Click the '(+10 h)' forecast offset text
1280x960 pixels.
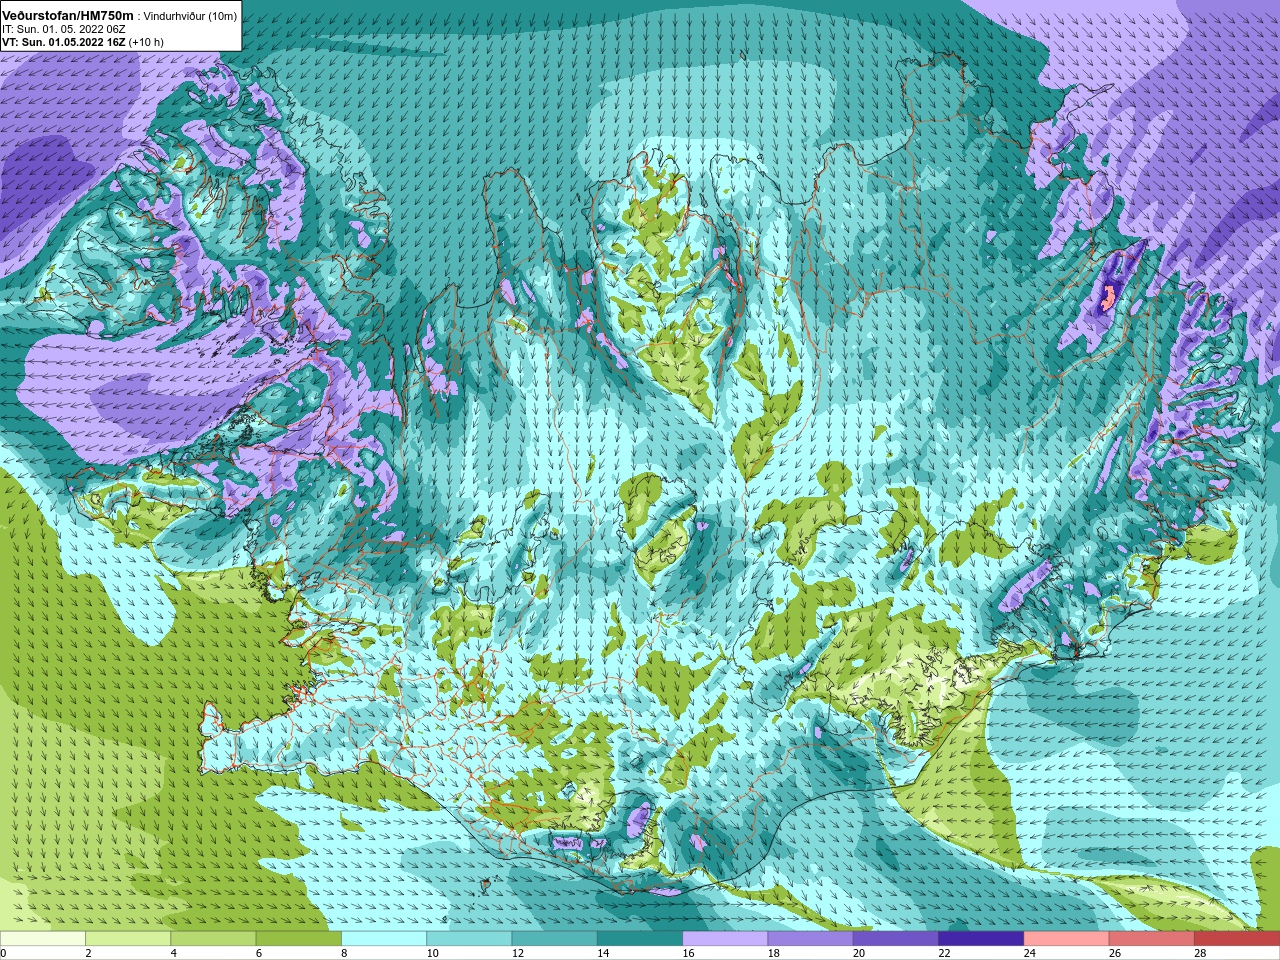click(146, 42)
